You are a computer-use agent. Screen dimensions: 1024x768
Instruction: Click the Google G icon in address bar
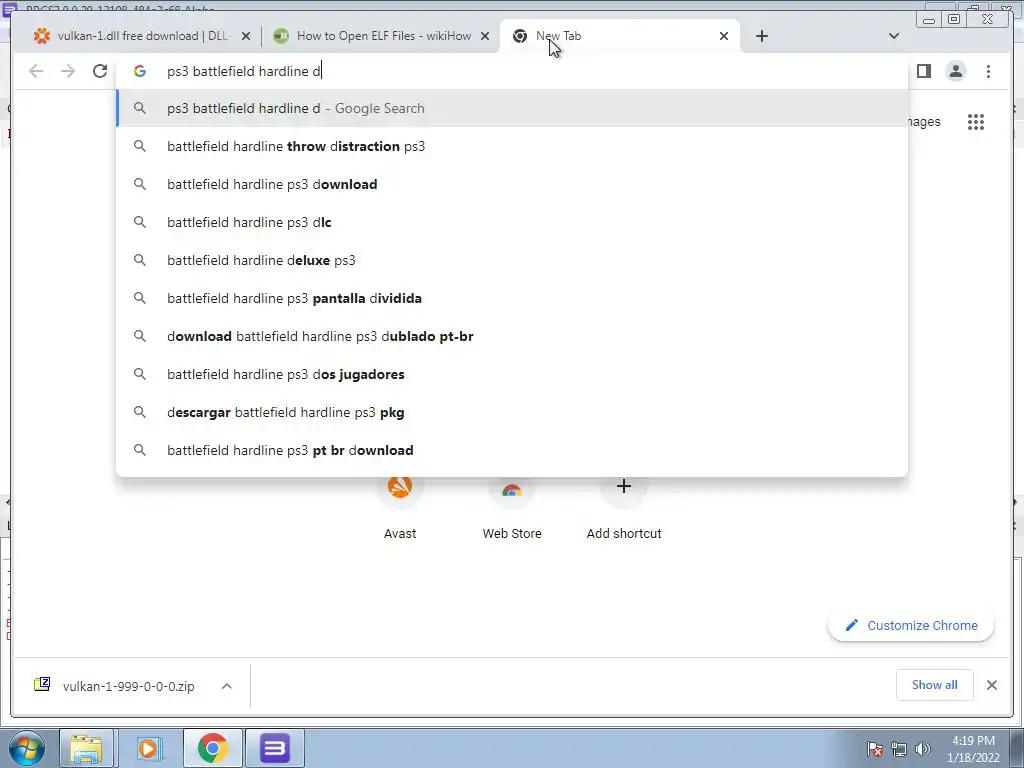(140, 71)
